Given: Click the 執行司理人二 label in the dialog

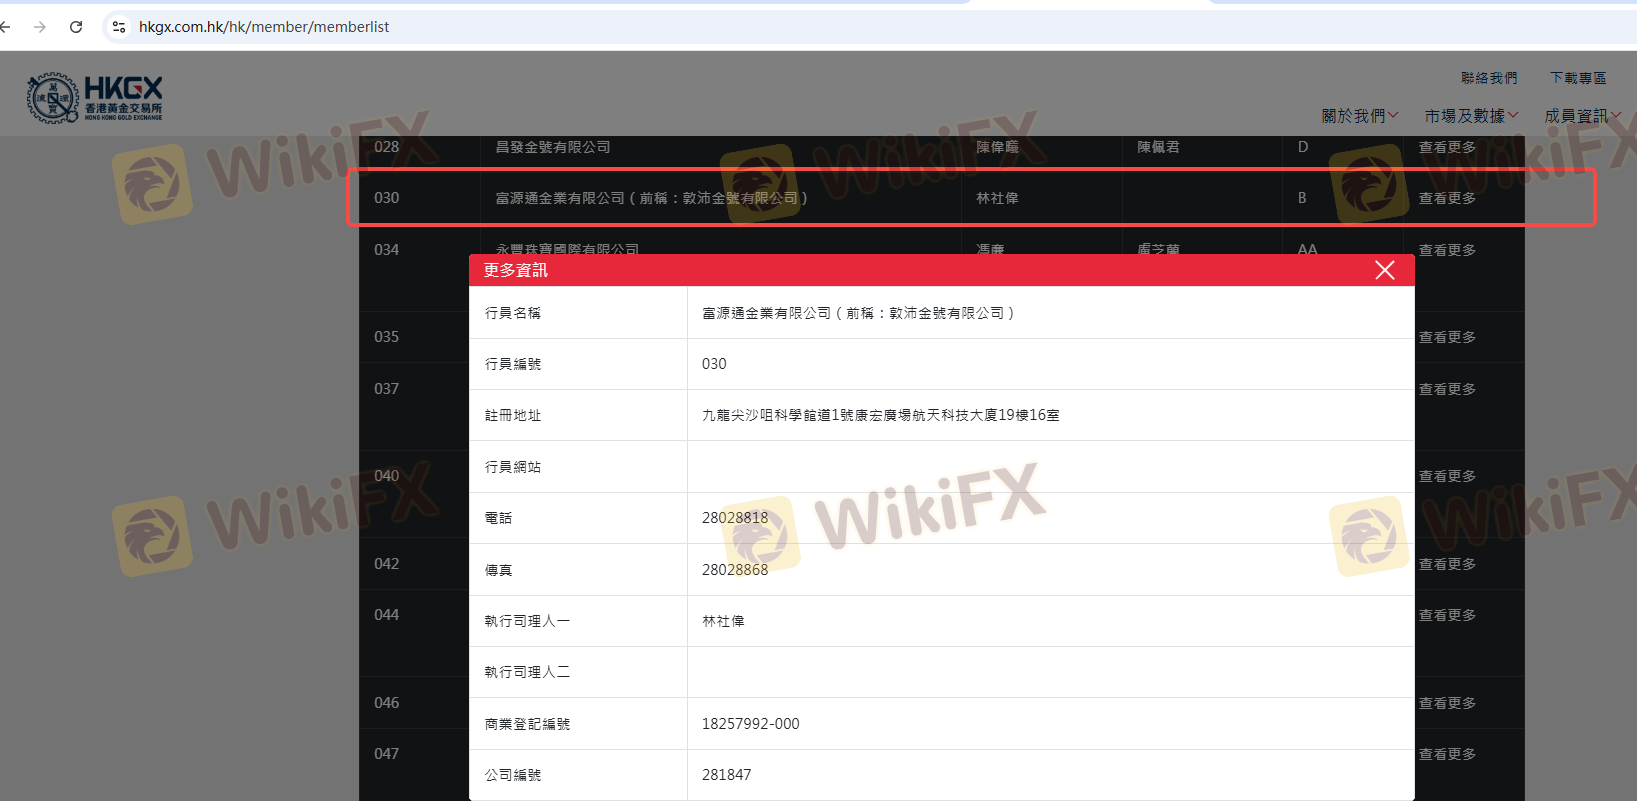Looking at the screenshot, I should click(x=527, y=672).
